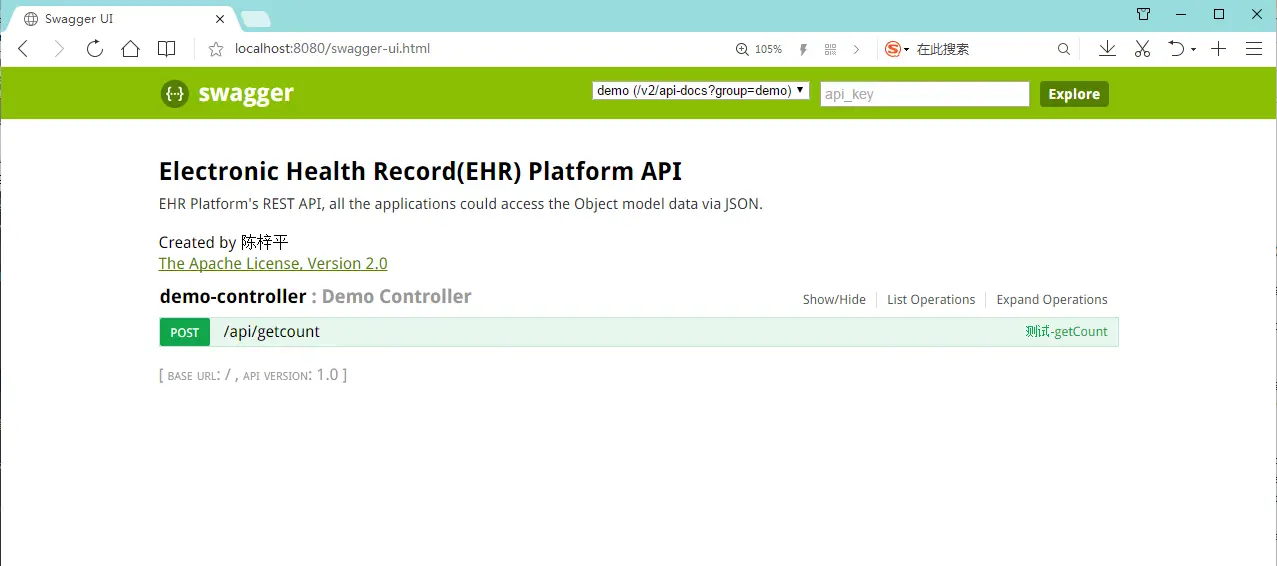Click List Operations link
1277x566 pixels.
click(x=931, y=300)
